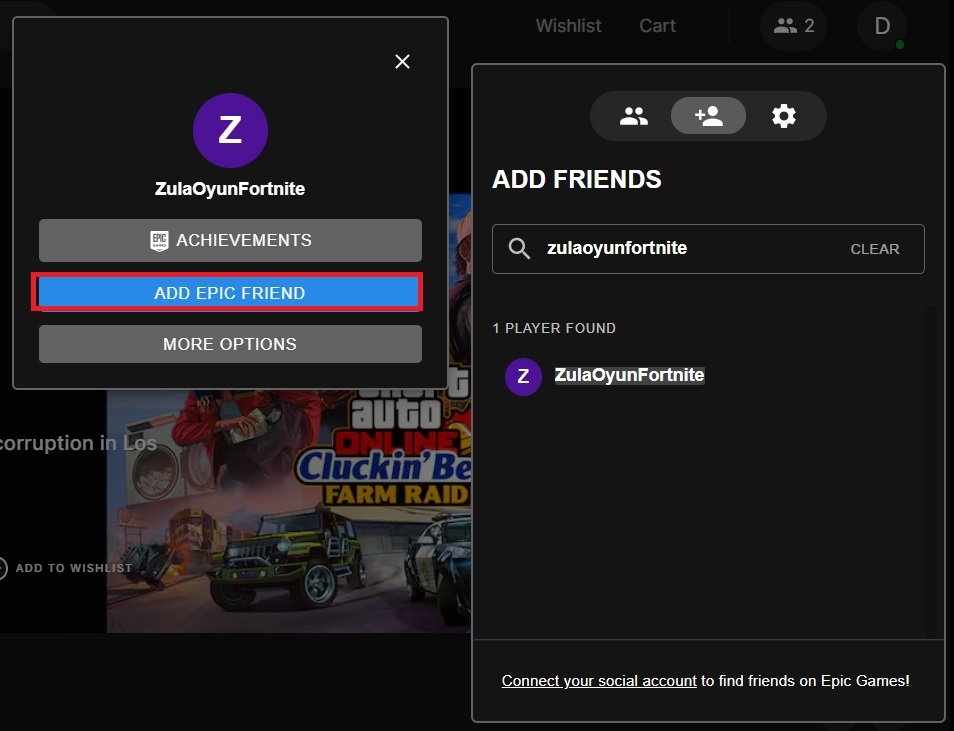Click Add to Wishlist plus icon
Screen dimensions: 954x731
point(3,568)
